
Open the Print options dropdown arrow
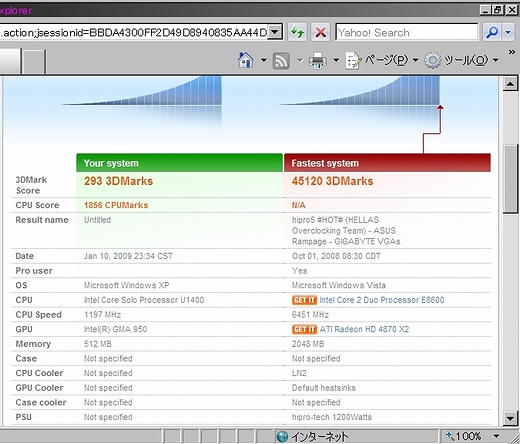pyautogui.click(x=336, y=60)
